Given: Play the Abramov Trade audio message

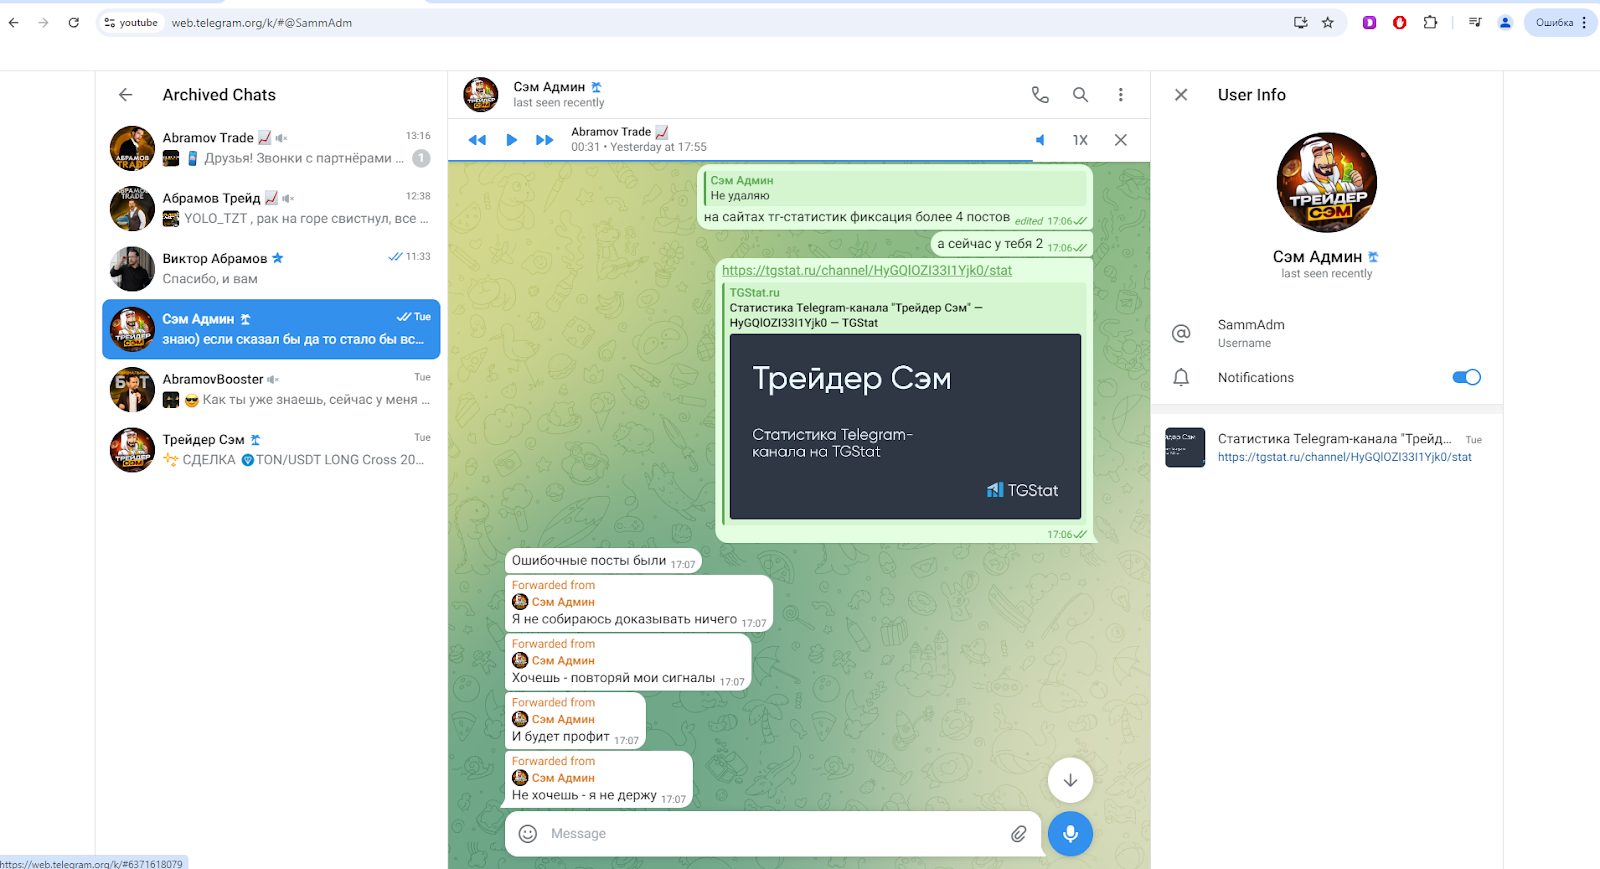Looking at the screenshot, I should tap(511, 140).
